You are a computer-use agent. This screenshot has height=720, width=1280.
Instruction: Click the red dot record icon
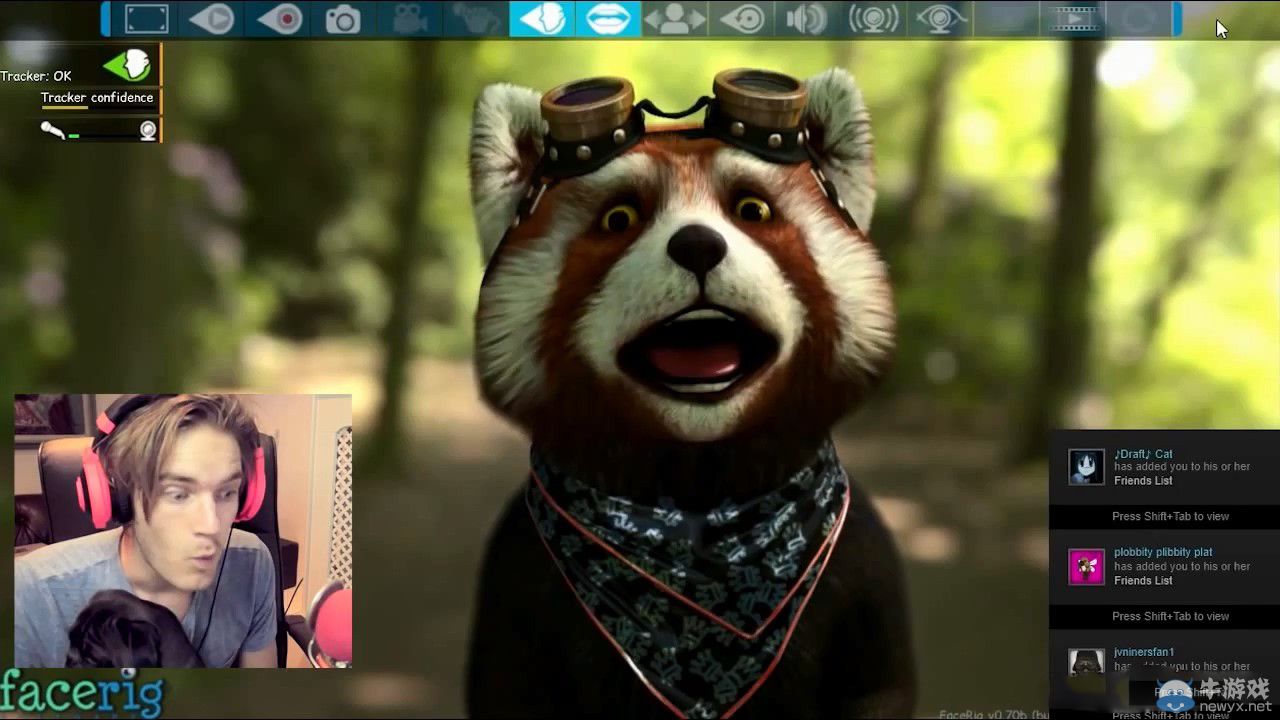pyautogui.click(x=280, y=19)
